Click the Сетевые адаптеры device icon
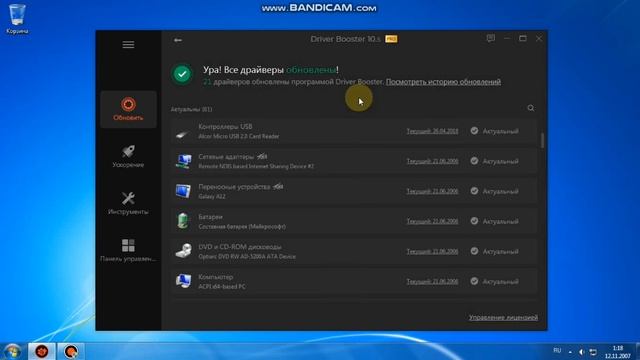The width and height of the screenshot is (640, 360). (183, 162)
